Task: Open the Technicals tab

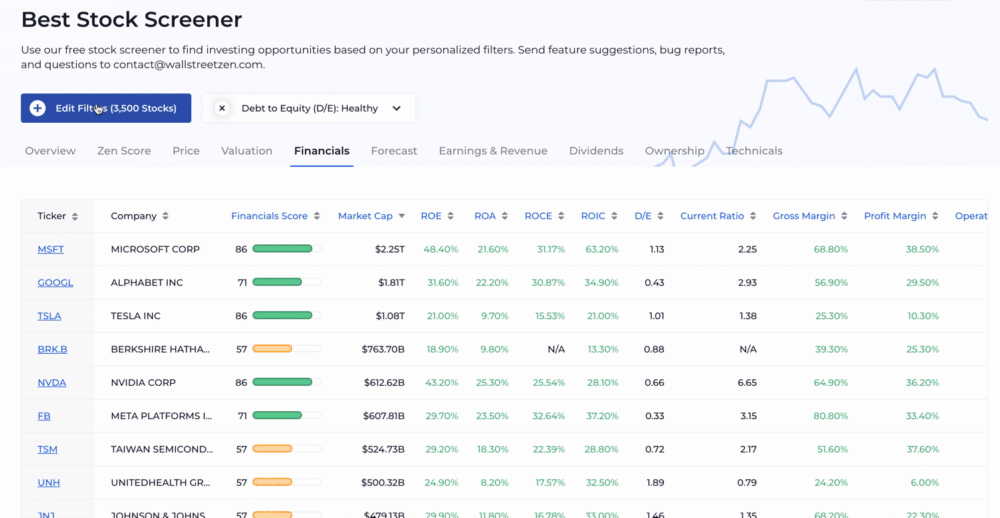Action: (754, 151)
